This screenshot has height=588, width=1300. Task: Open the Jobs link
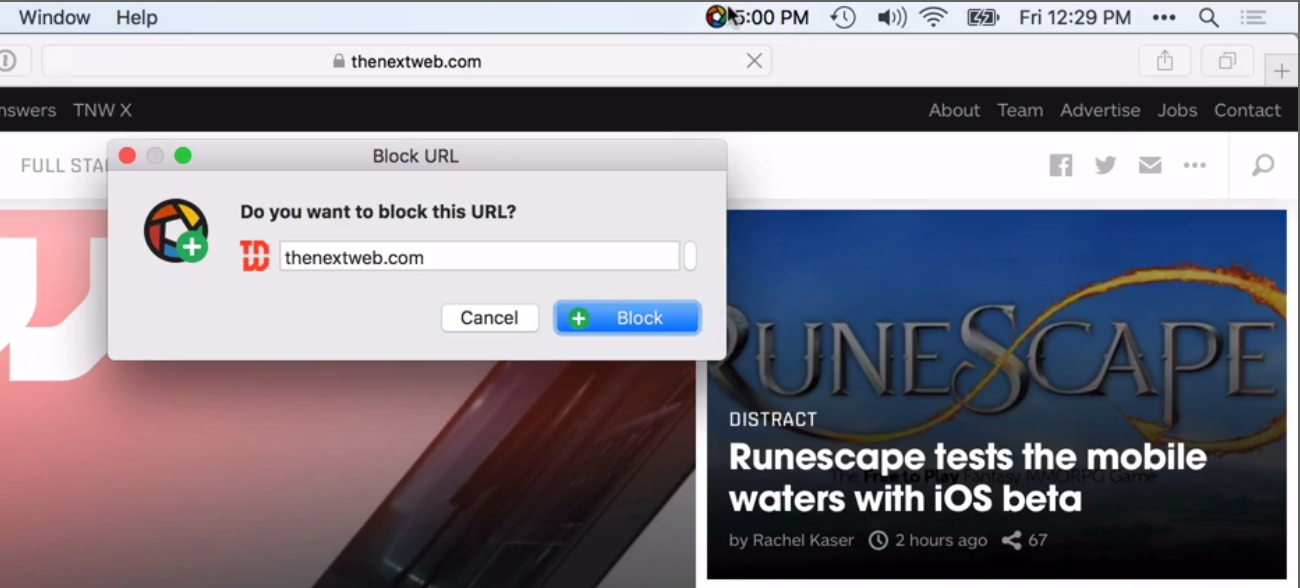pyautogui.click(x=1177, y=110)
